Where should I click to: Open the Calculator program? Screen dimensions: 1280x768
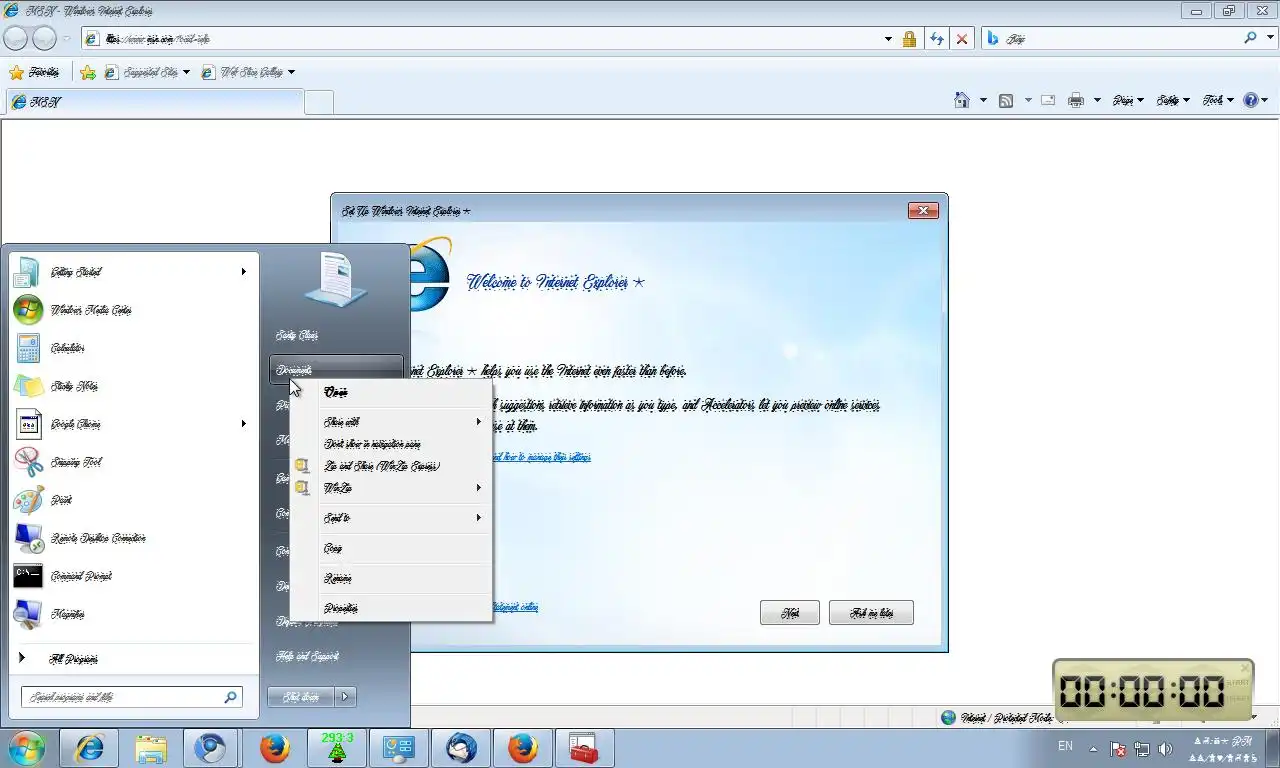[130, 348]
